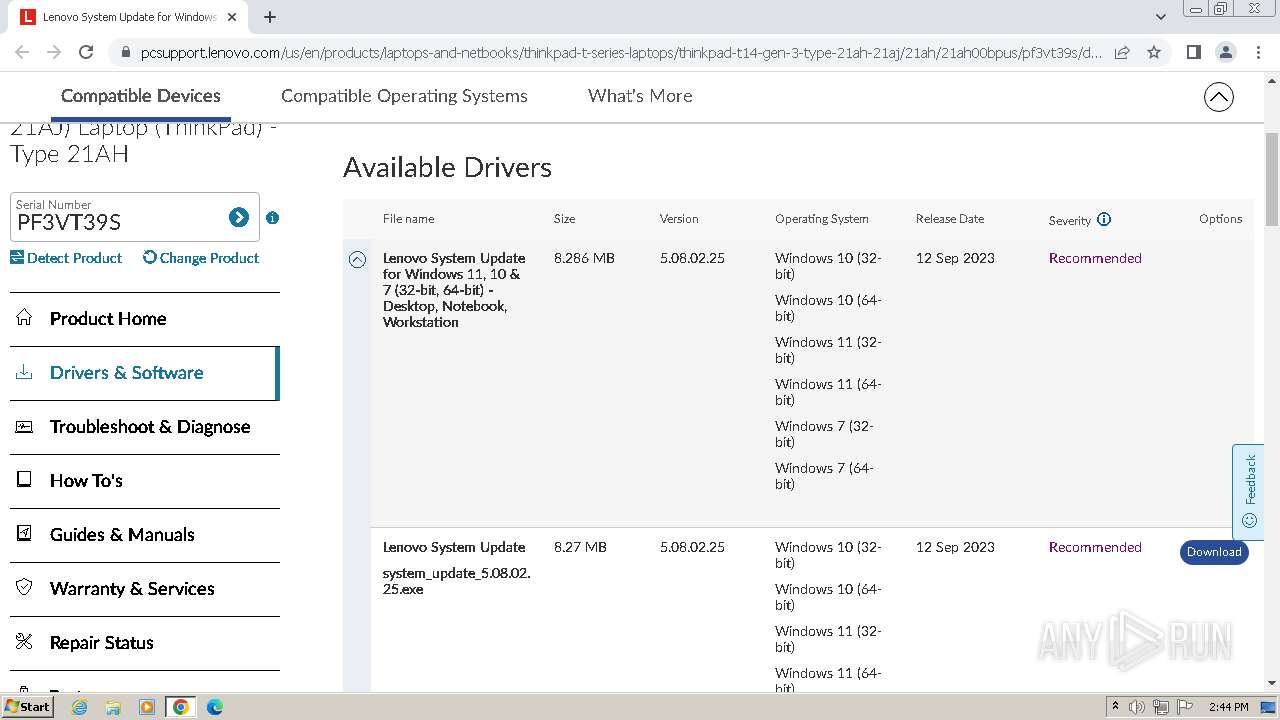Viewport: 1280px width, 720px height.
Task: Open File Explorer from taskbar
Action: [x=113, y=707]
